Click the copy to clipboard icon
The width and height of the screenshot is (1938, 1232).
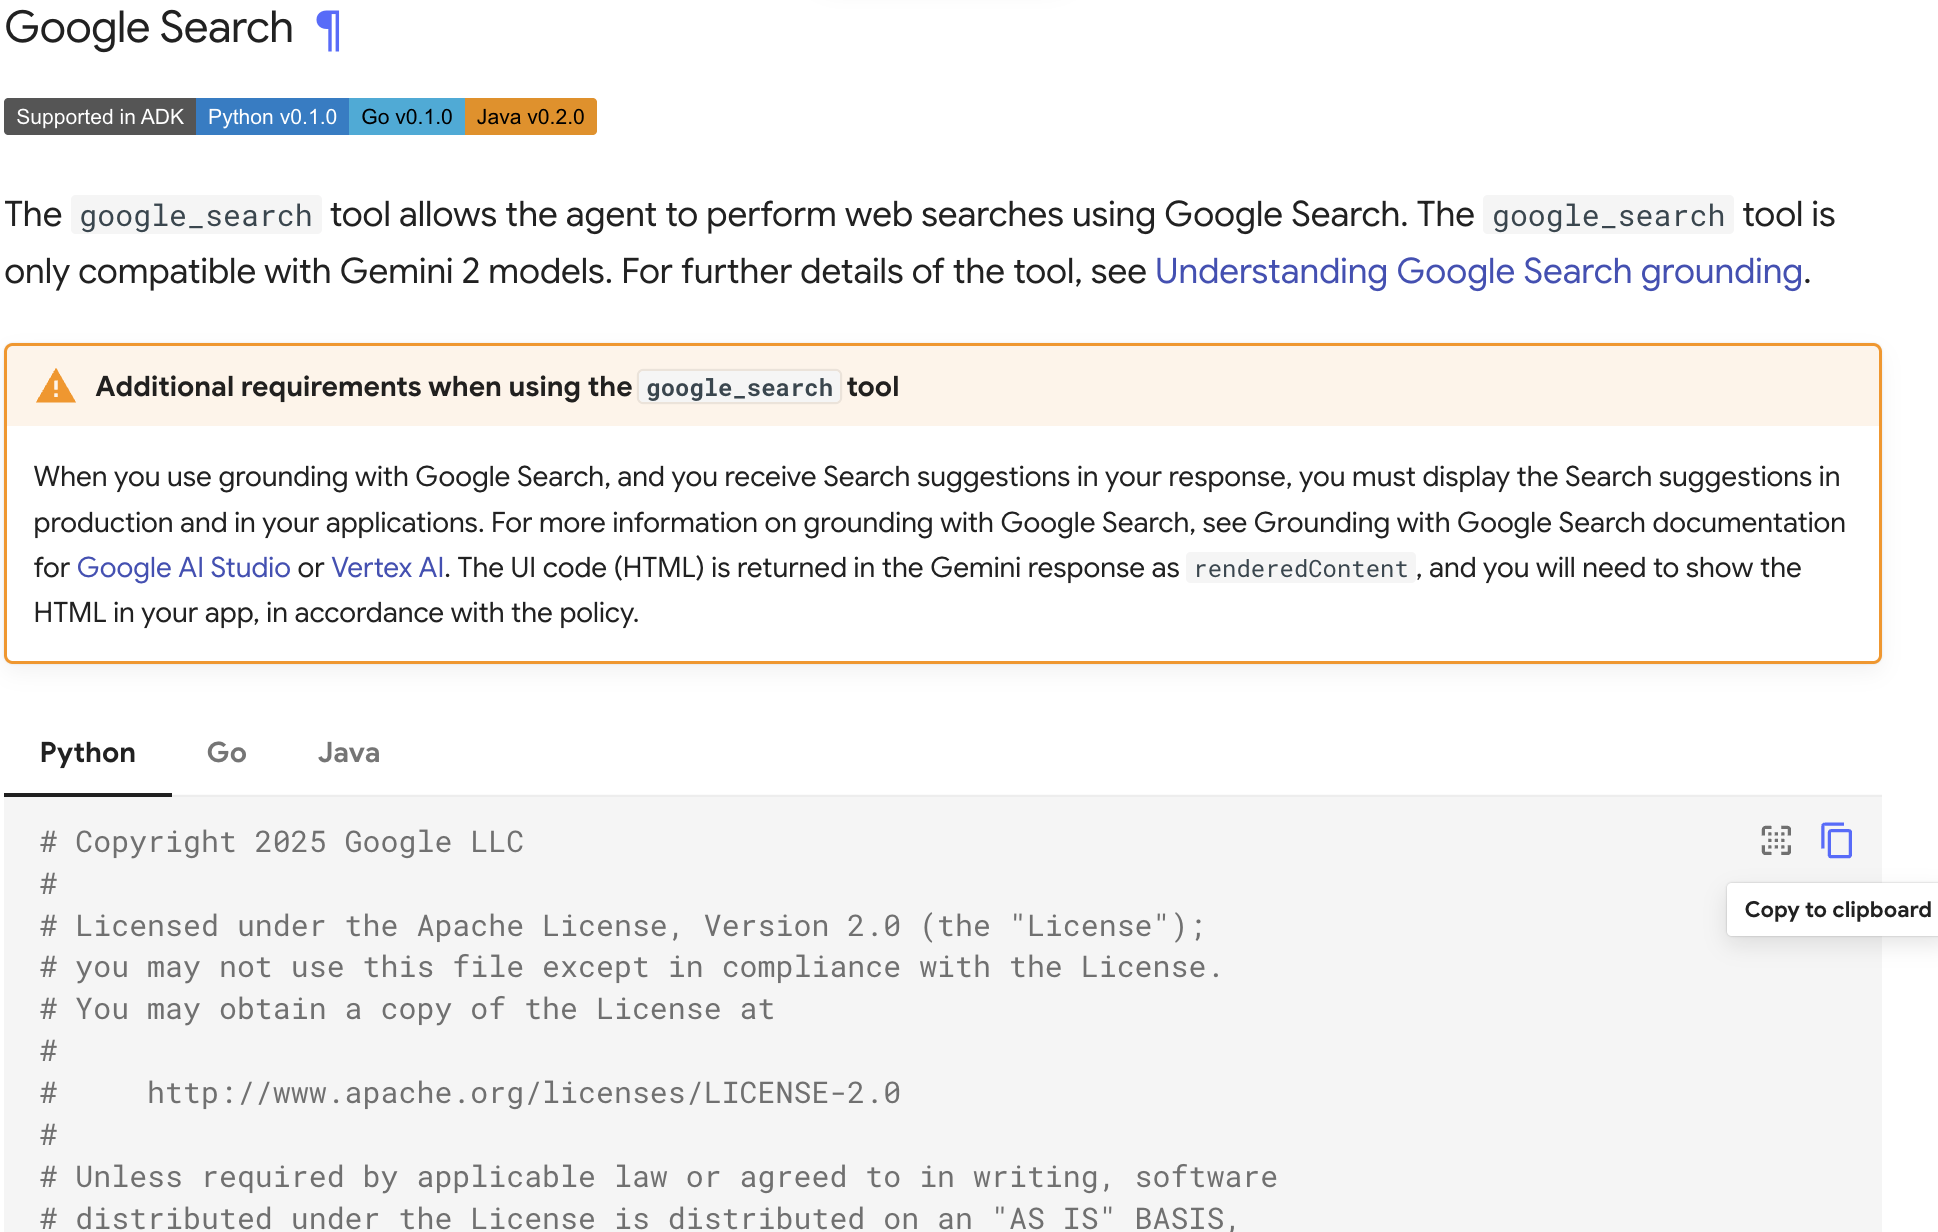pos(1836,840)
